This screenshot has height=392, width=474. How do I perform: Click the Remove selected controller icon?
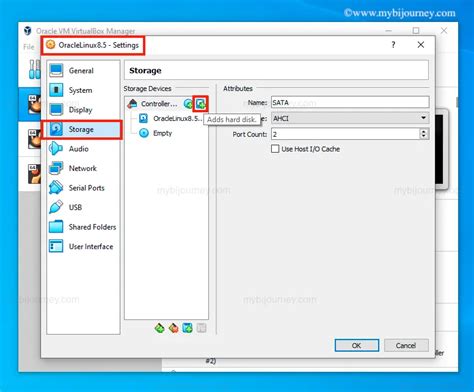[173, 328]
